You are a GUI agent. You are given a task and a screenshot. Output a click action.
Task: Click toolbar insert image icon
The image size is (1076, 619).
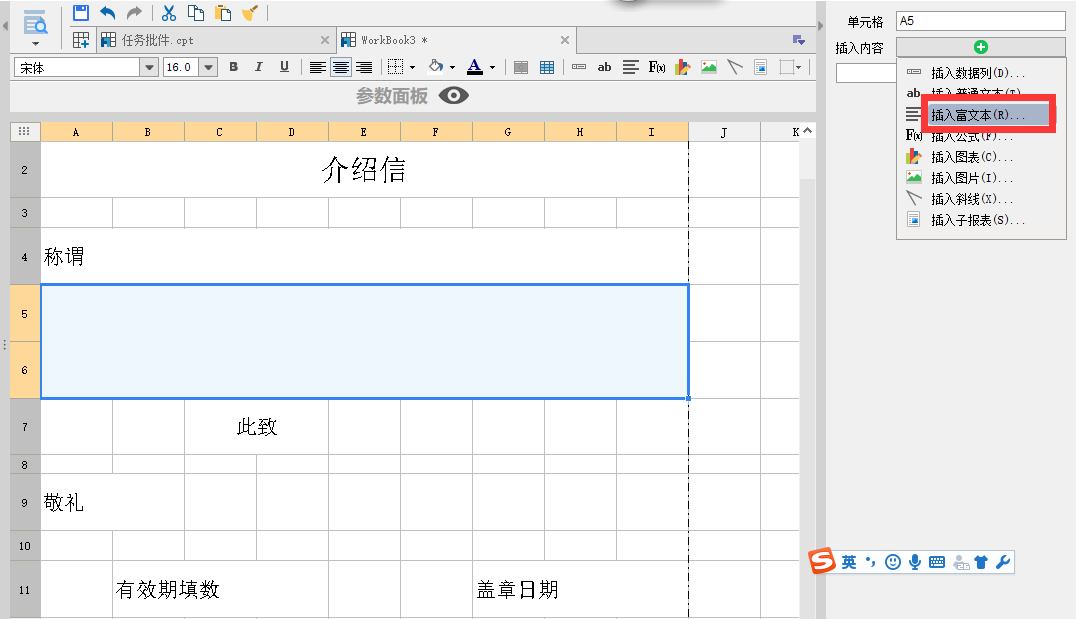point(709,67)
